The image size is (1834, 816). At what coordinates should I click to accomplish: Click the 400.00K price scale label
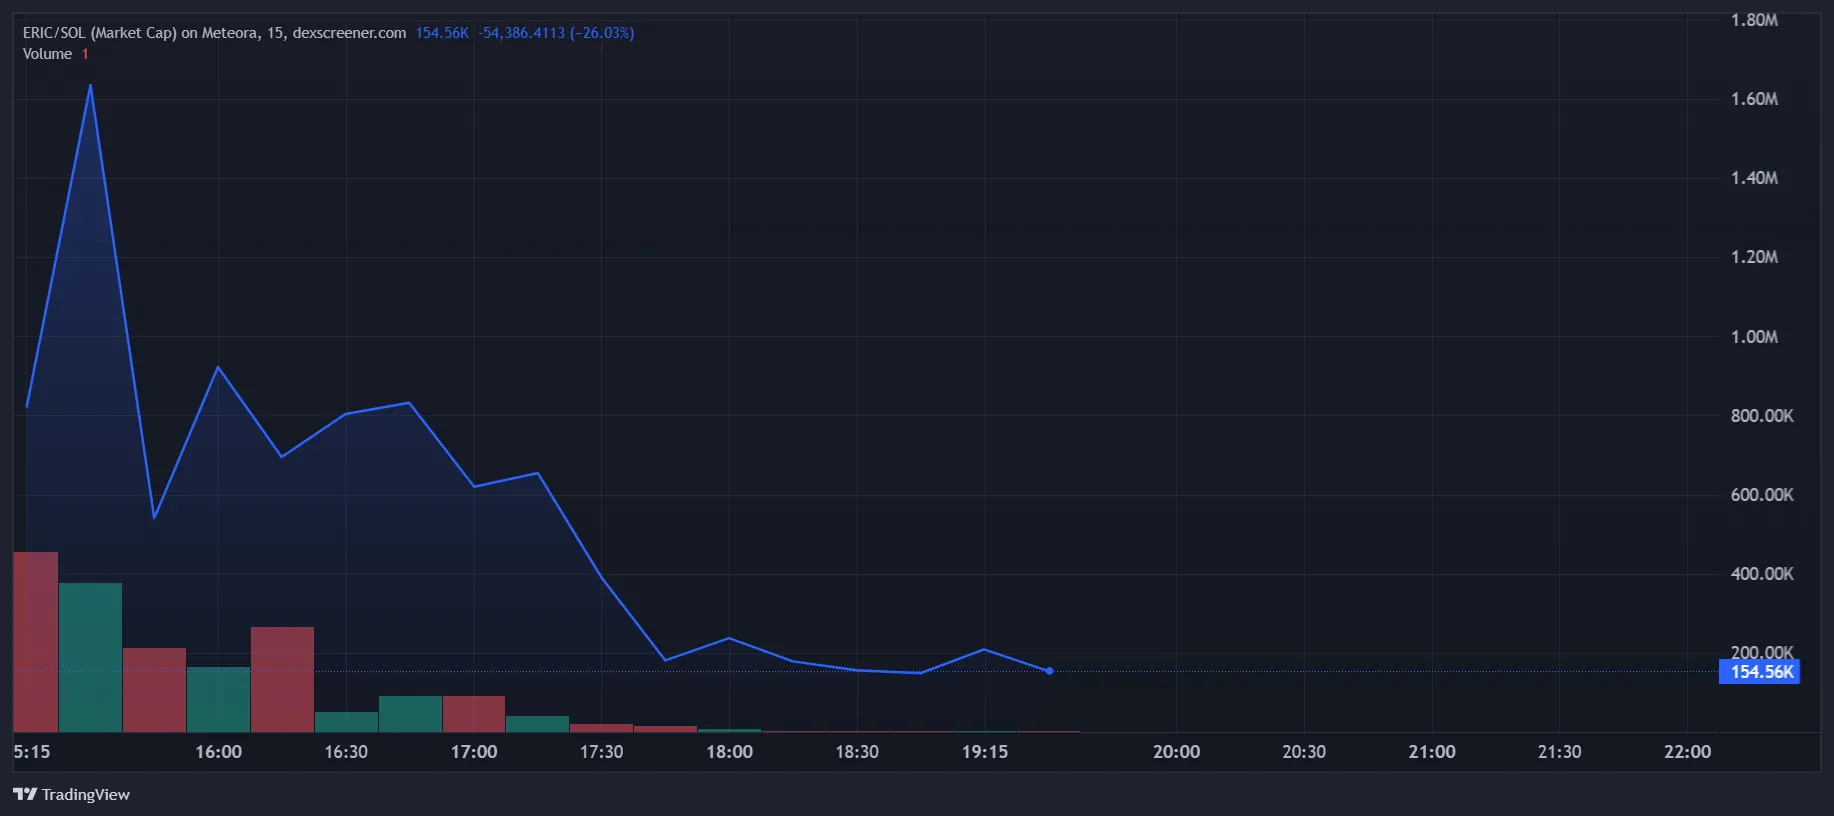1762,574
